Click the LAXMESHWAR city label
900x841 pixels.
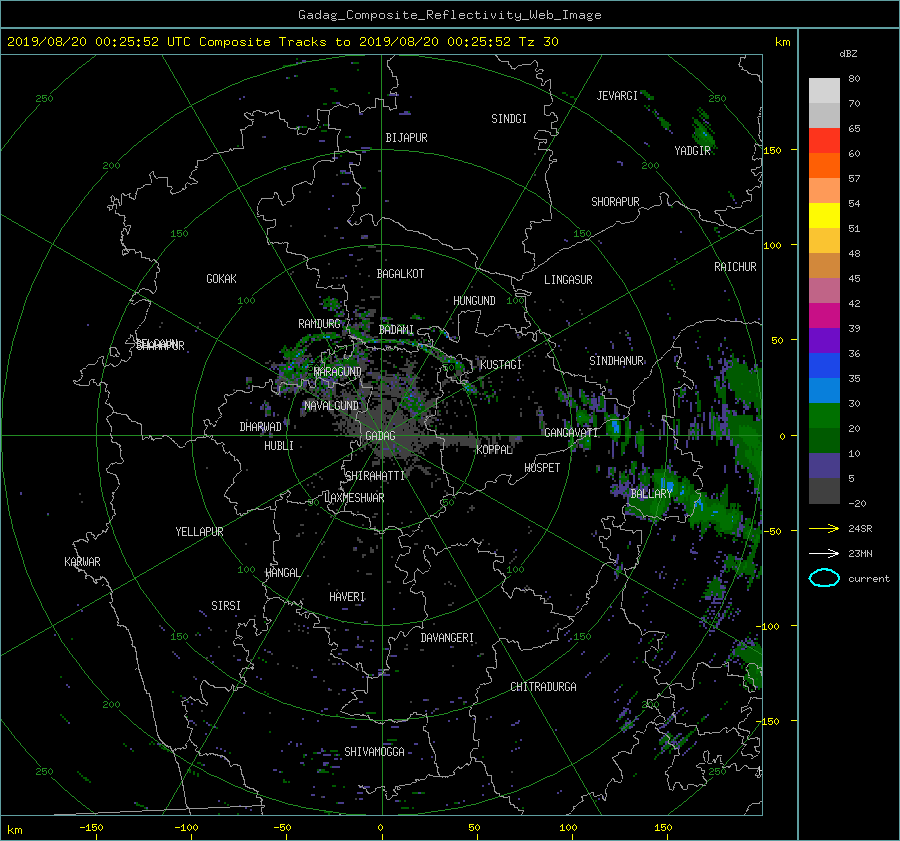pyautogui.click(x=354, y=498)
